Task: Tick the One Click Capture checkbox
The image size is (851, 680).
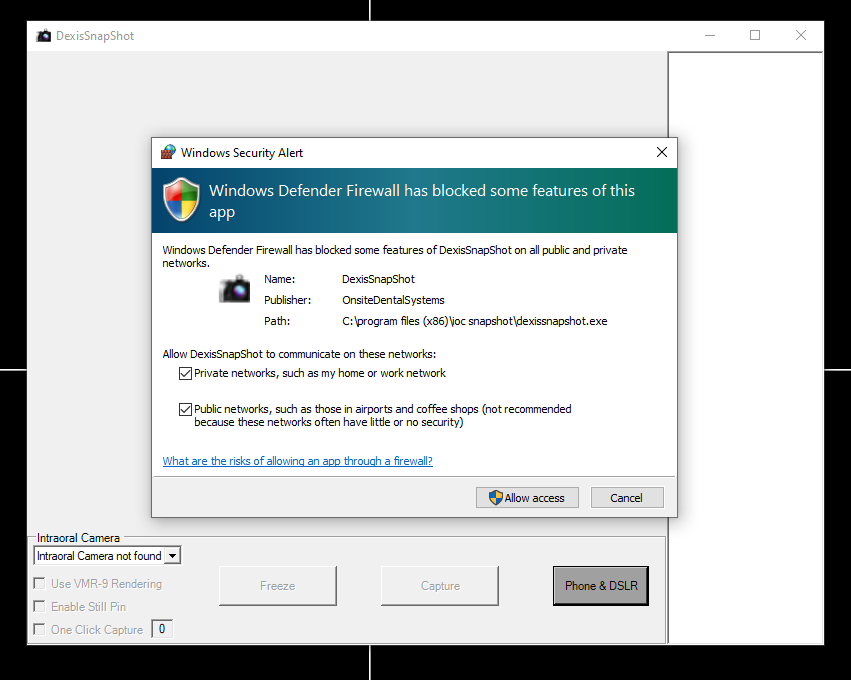Action: point(39,629)
